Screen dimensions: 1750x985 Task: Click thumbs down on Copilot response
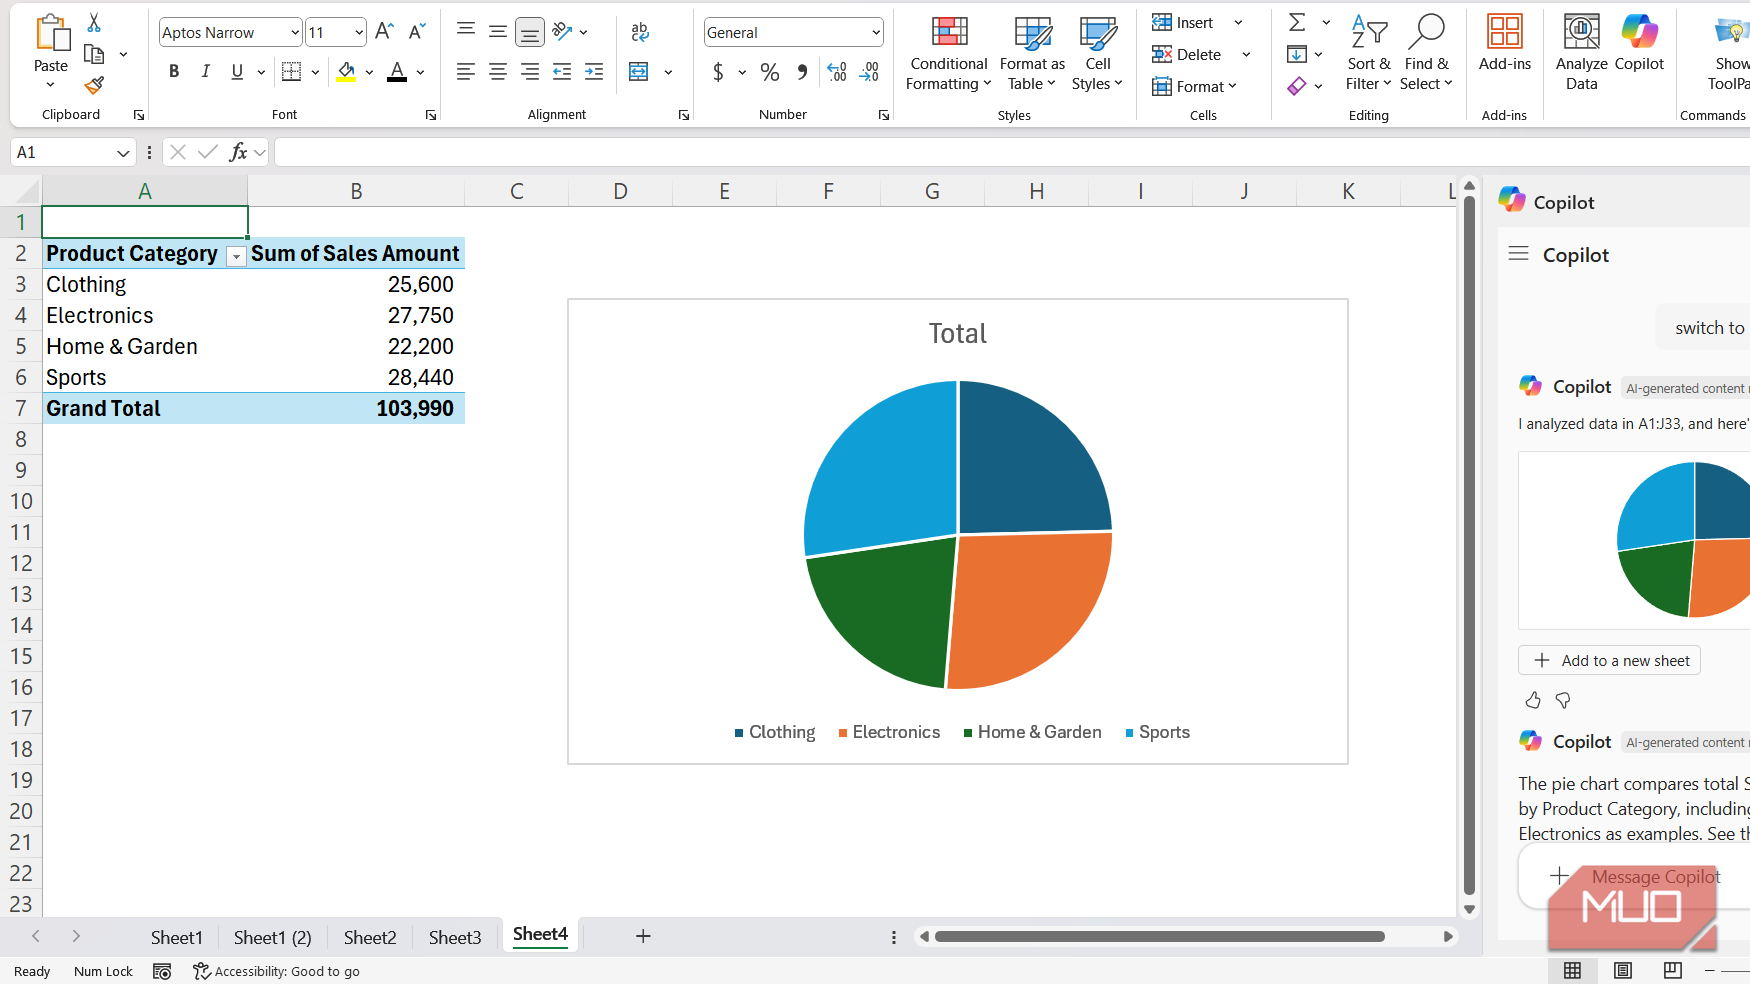pos(1563,700)
